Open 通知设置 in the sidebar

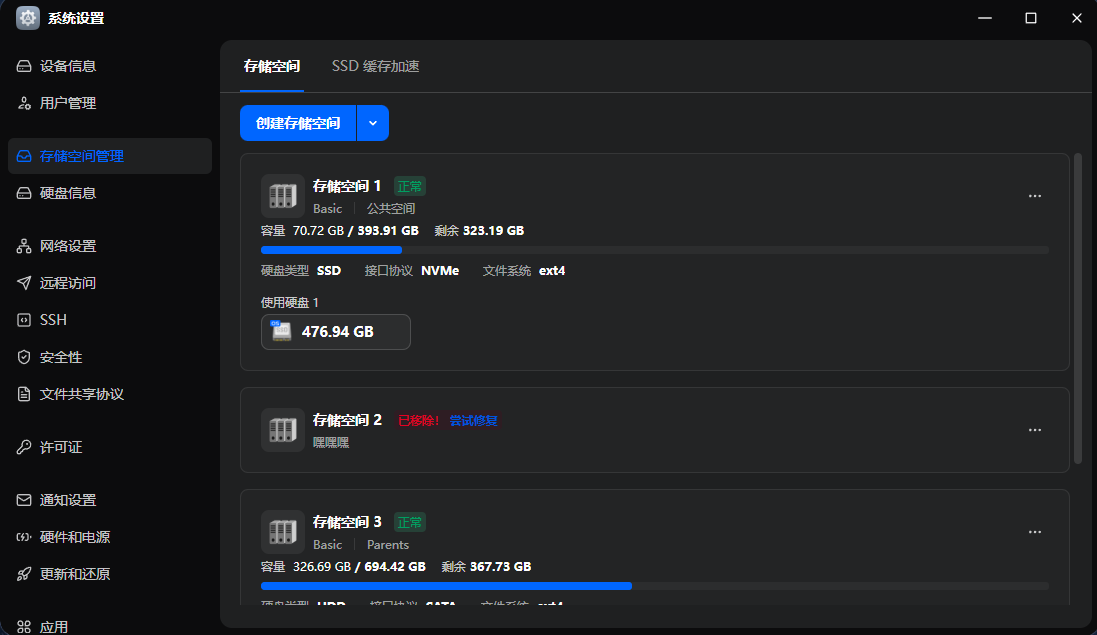click(x=110, y=500)
